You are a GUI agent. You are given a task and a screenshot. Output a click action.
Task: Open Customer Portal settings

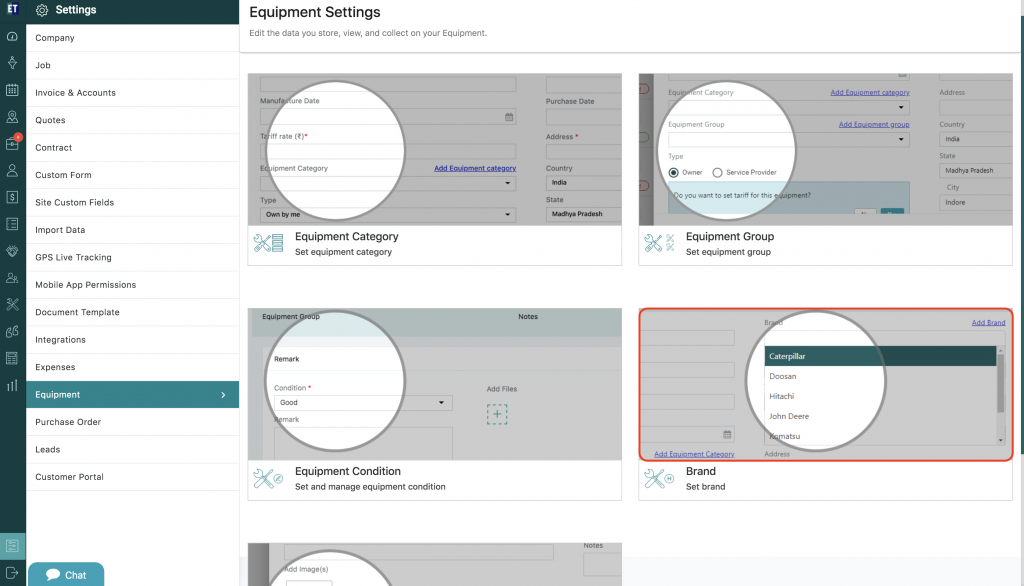coord(133,477)
